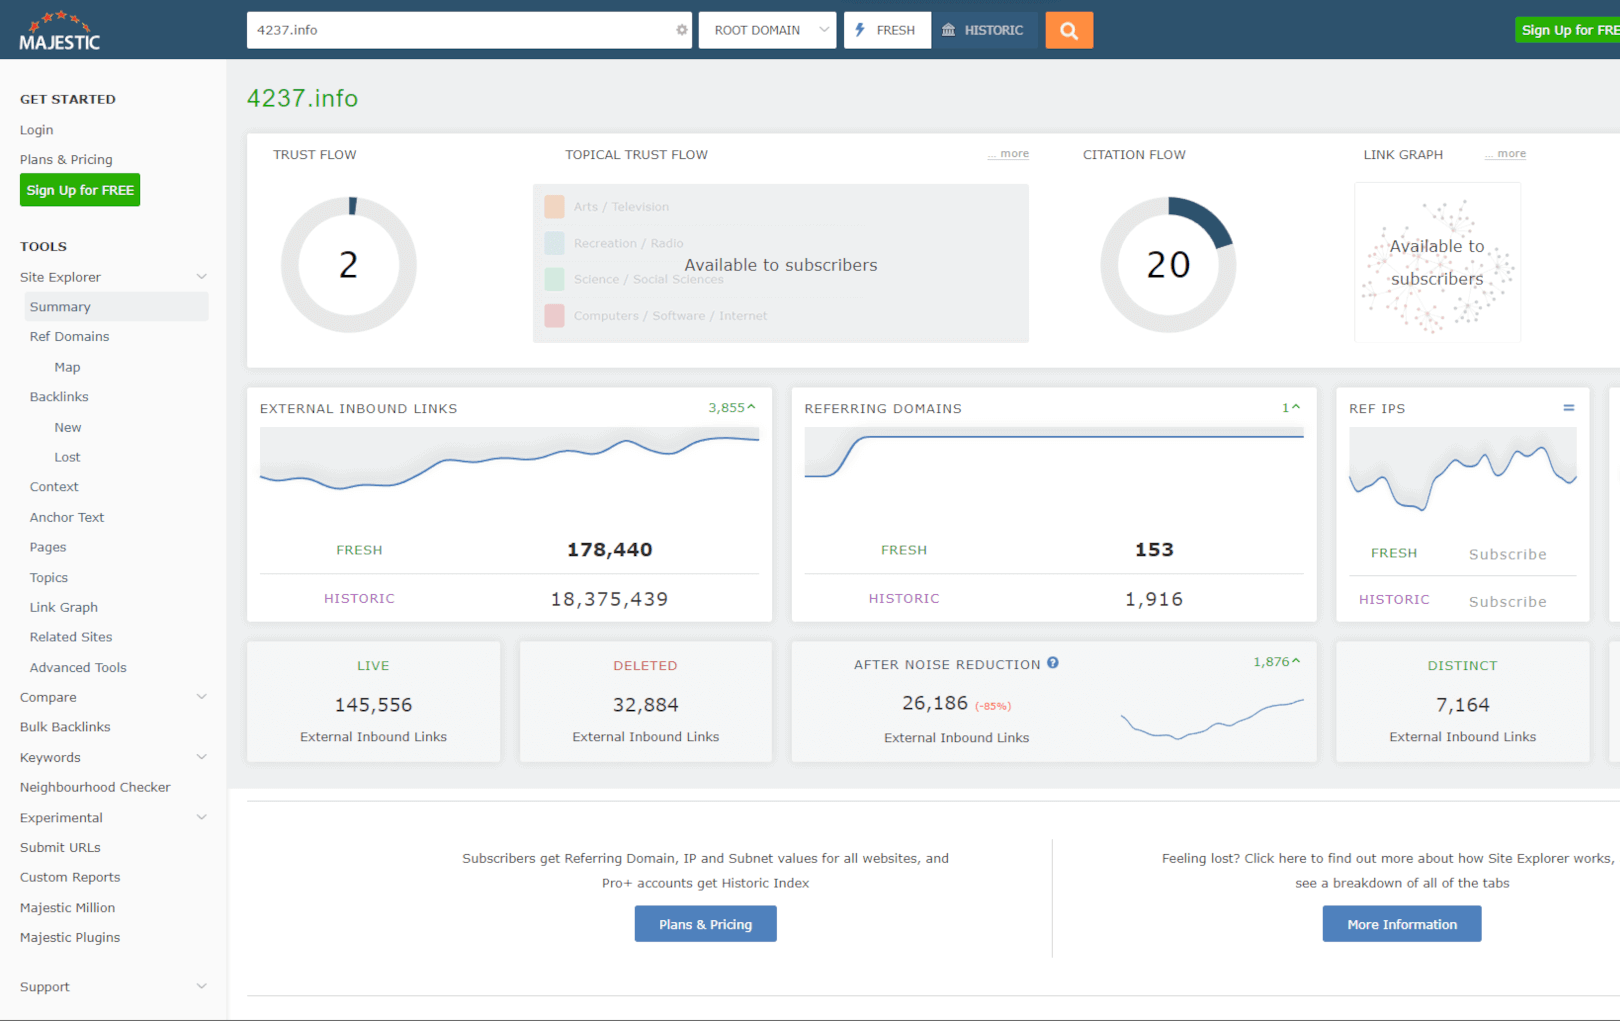The width and height of the screenshot is (1620, 1021).
Task: Open the ROOT DOMAIN dropdown
Action: coord(767,30)
